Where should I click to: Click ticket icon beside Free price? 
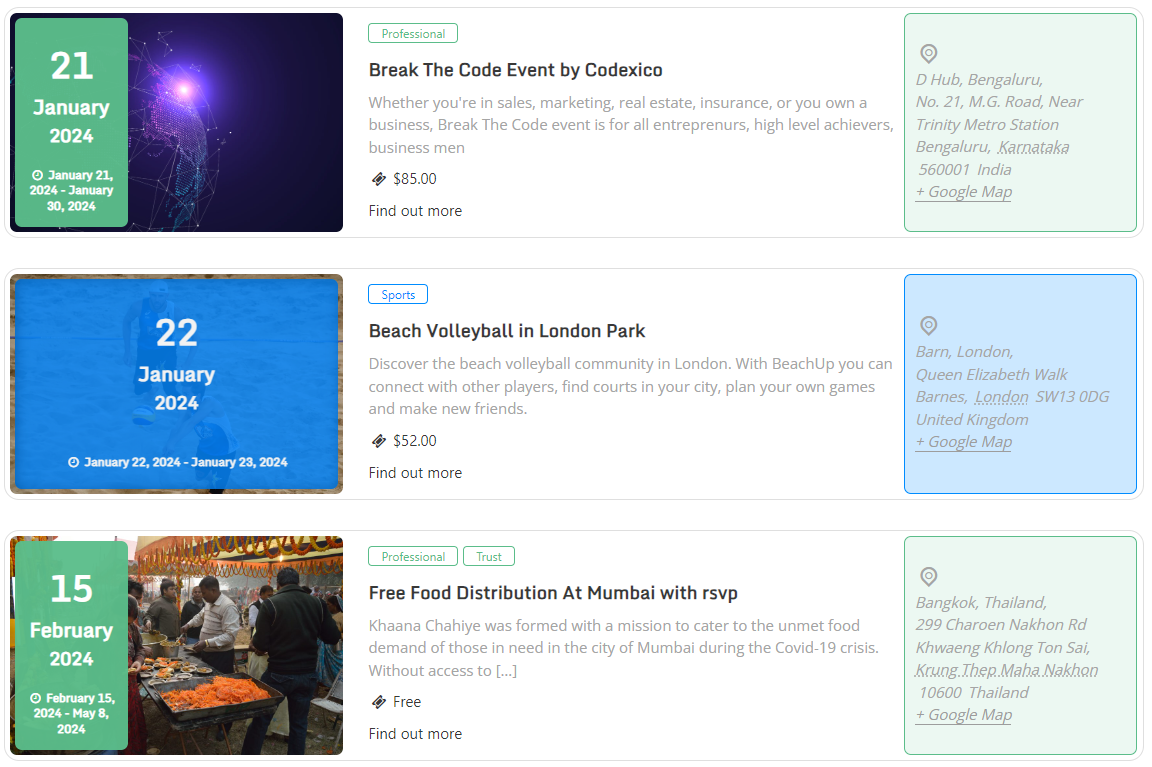click(x=379, y=702)
